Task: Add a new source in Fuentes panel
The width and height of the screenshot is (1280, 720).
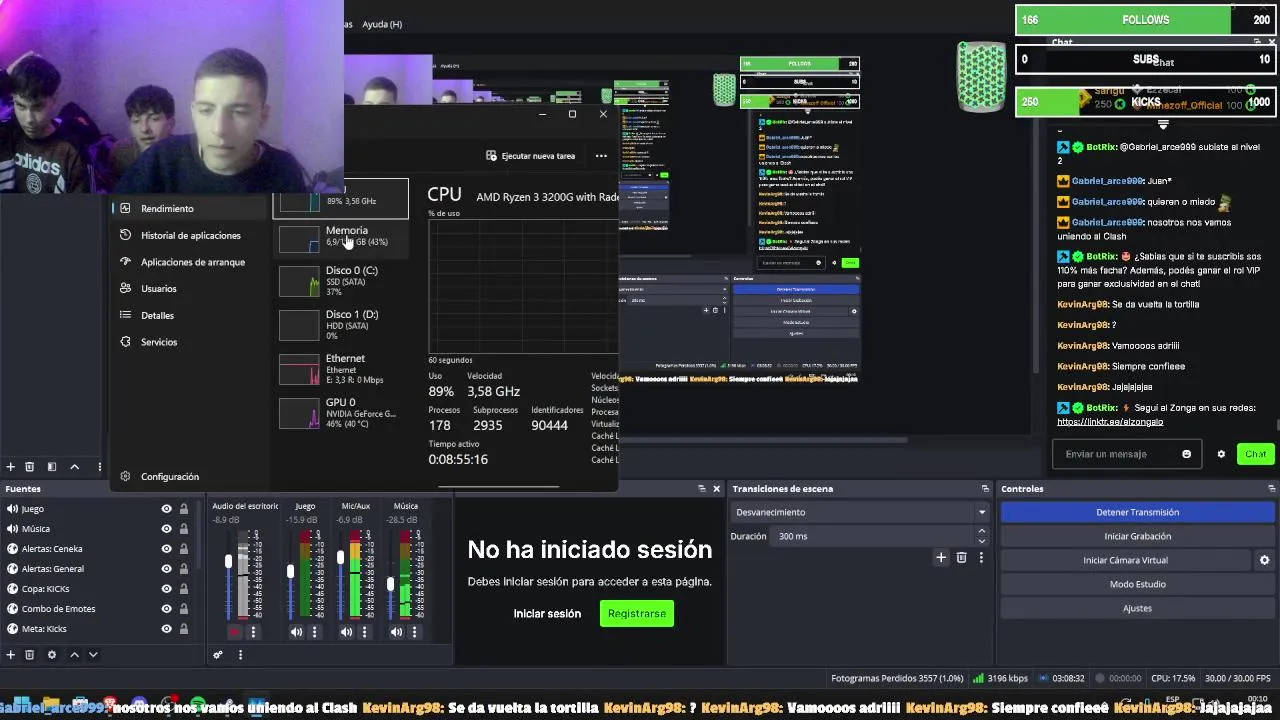Action: (x=11, y=655)
